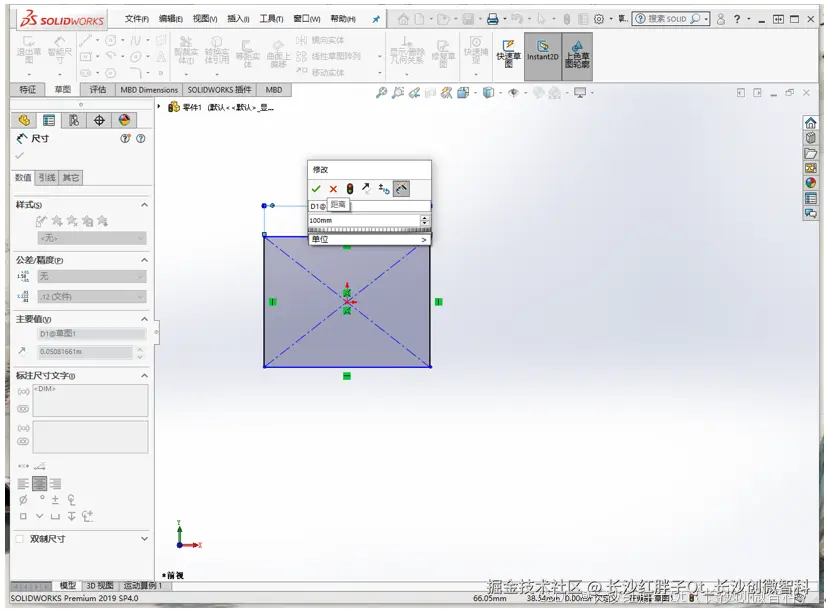Open the precision .12 (文件) dropdown
The width and height of the screenshot is (826, 612).
click(92, 297)
